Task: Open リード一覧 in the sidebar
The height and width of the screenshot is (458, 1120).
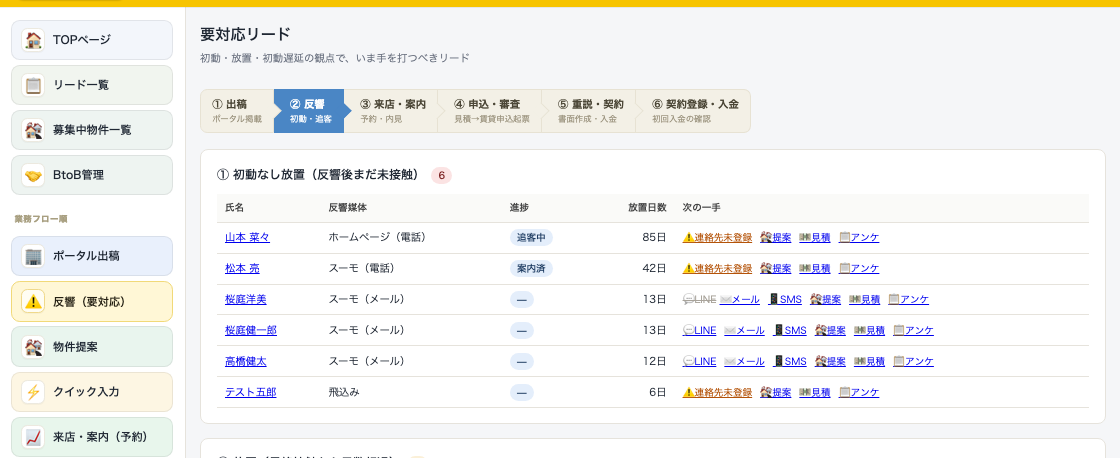Action: pos(91,85)
